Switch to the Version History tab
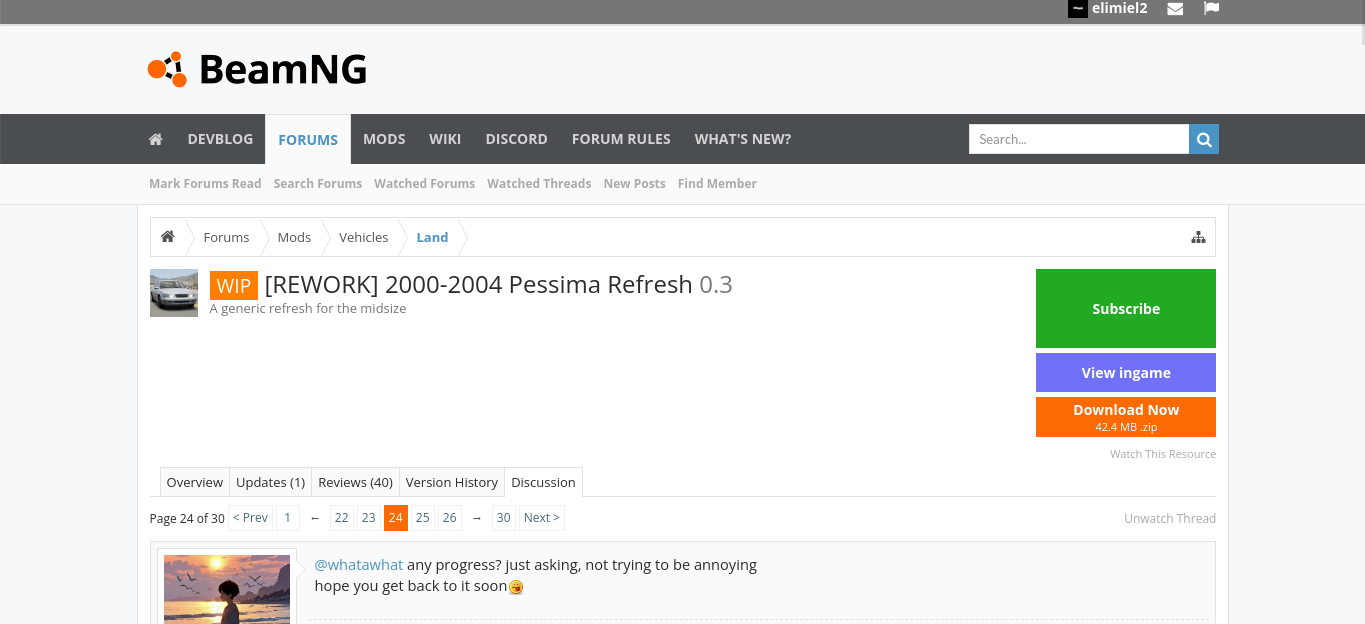This screenshot has width=1365, height=624. [x=451, y=482]
